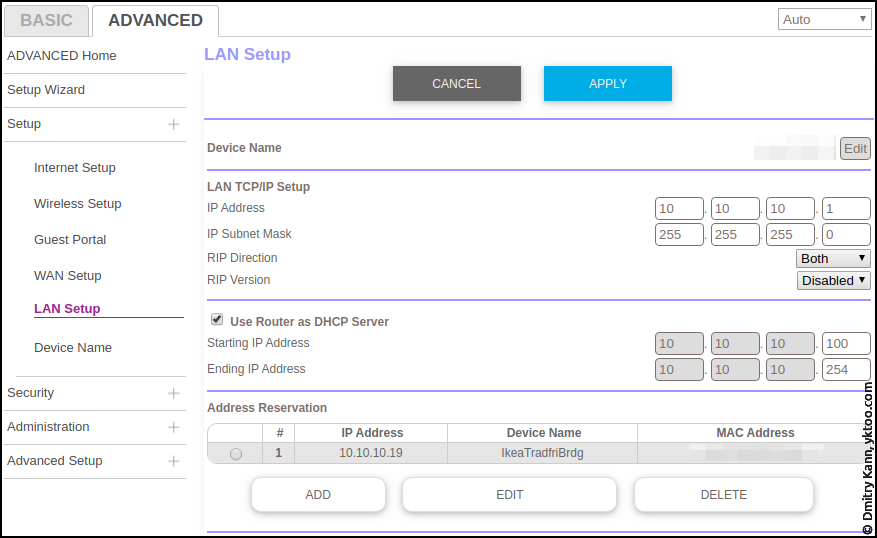Expand the Setup section plus icon
877x538 pixels.
[173, 124]
